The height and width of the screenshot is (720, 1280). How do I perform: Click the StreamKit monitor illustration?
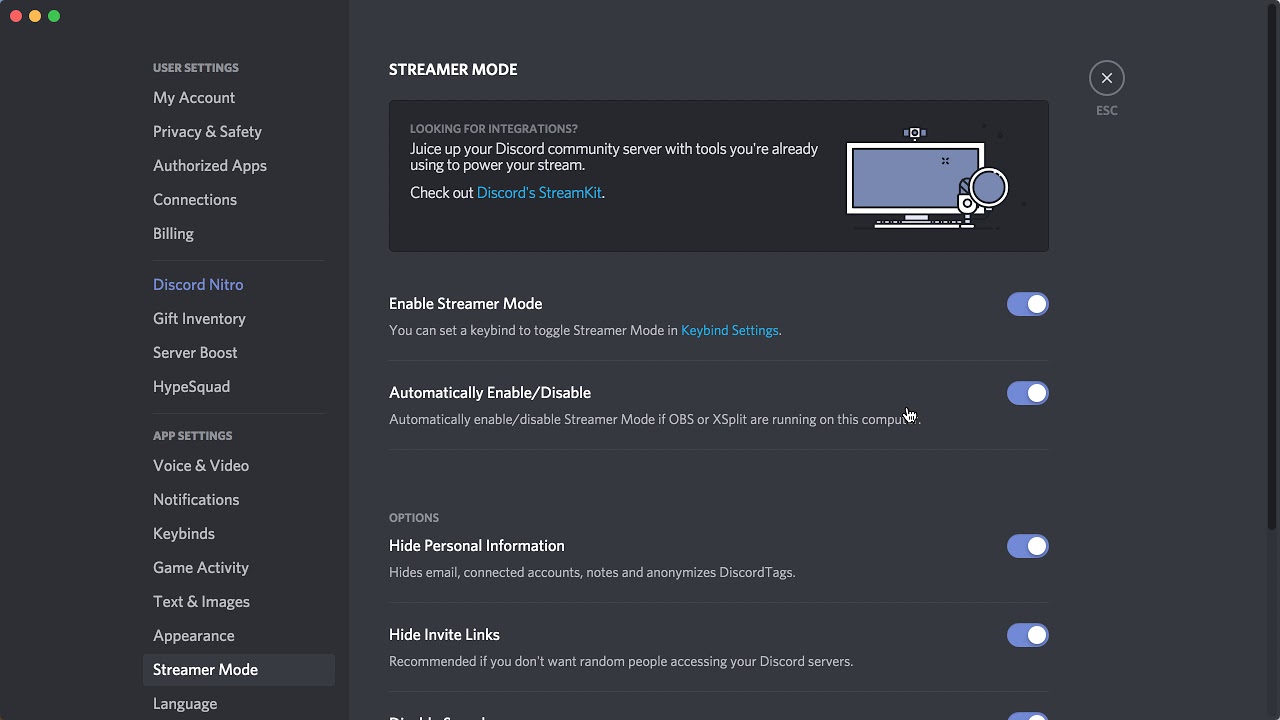pos(926,178)
